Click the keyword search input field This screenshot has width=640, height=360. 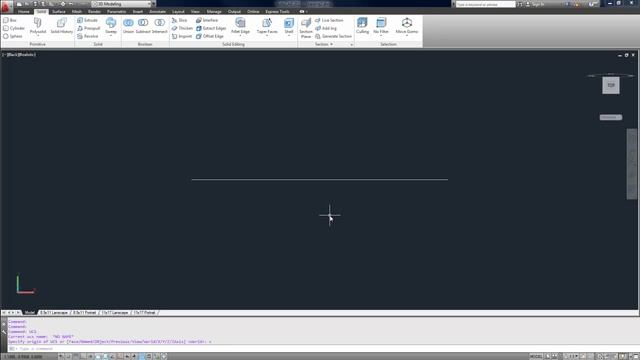click(485, 4)
